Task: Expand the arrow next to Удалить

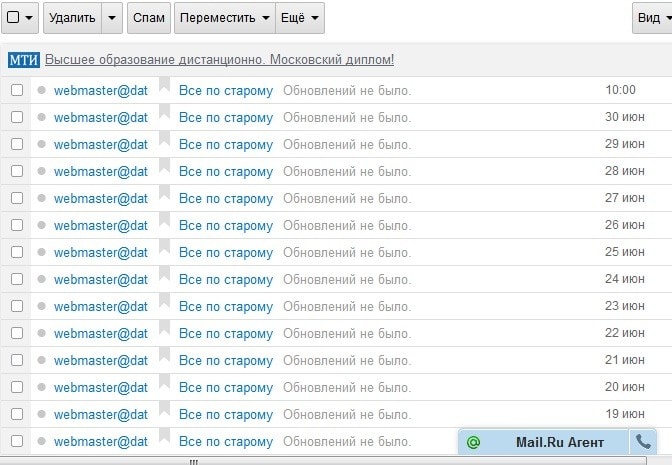Action: coord(112,18)
